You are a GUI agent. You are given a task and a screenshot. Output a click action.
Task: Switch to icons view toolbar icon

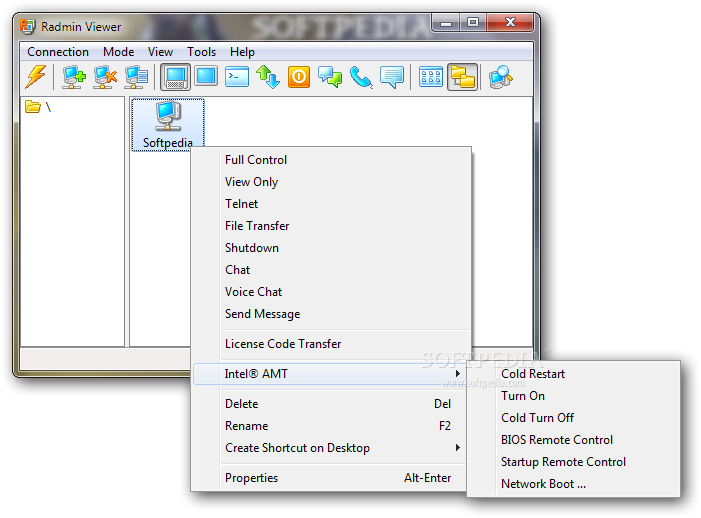click(x=431, y=77)
